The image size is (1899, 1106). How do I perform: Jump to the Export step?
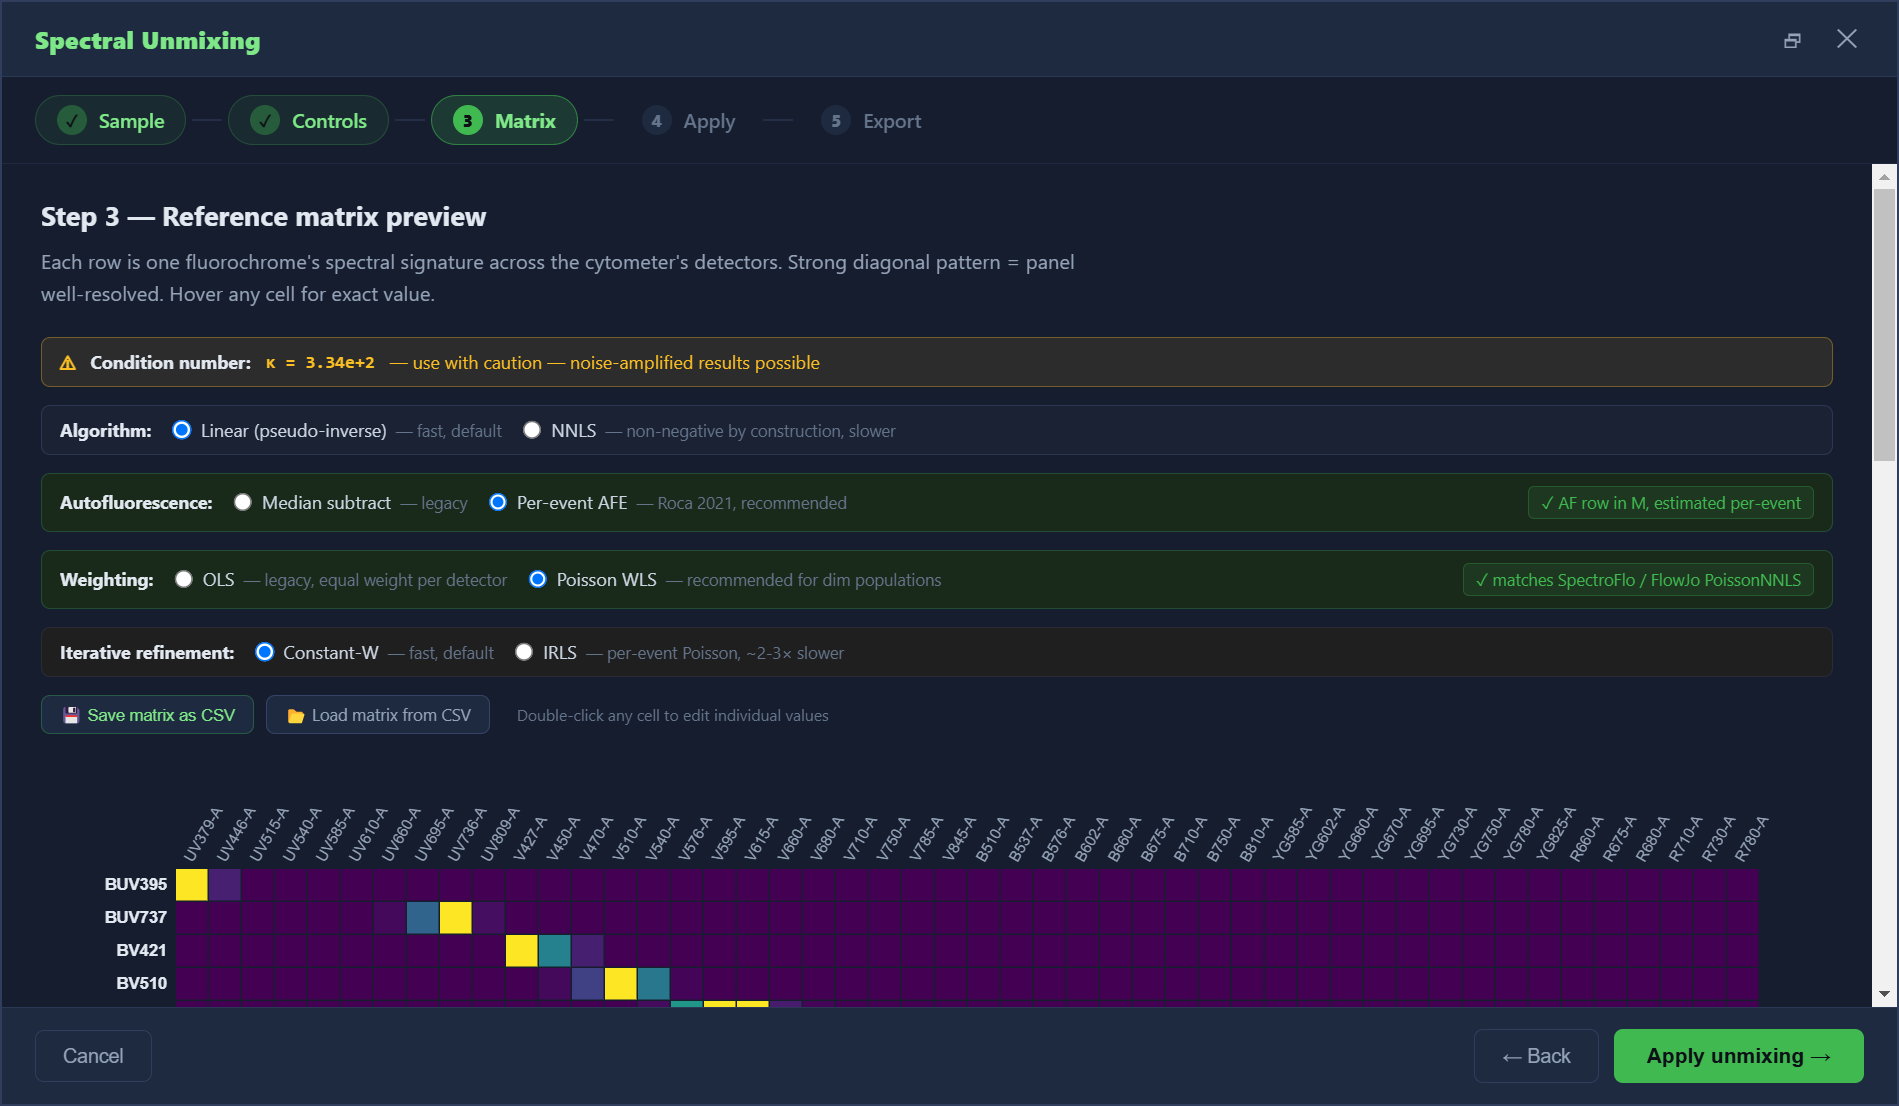[x=871, y=121]
